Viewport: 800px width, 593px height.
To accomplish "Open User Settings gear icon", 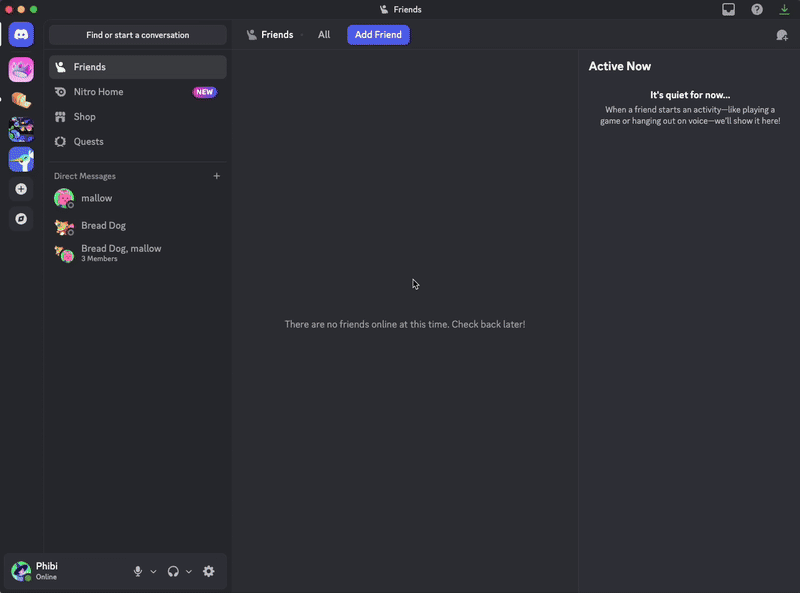I will pyautogui.click(x=208, y=571).
